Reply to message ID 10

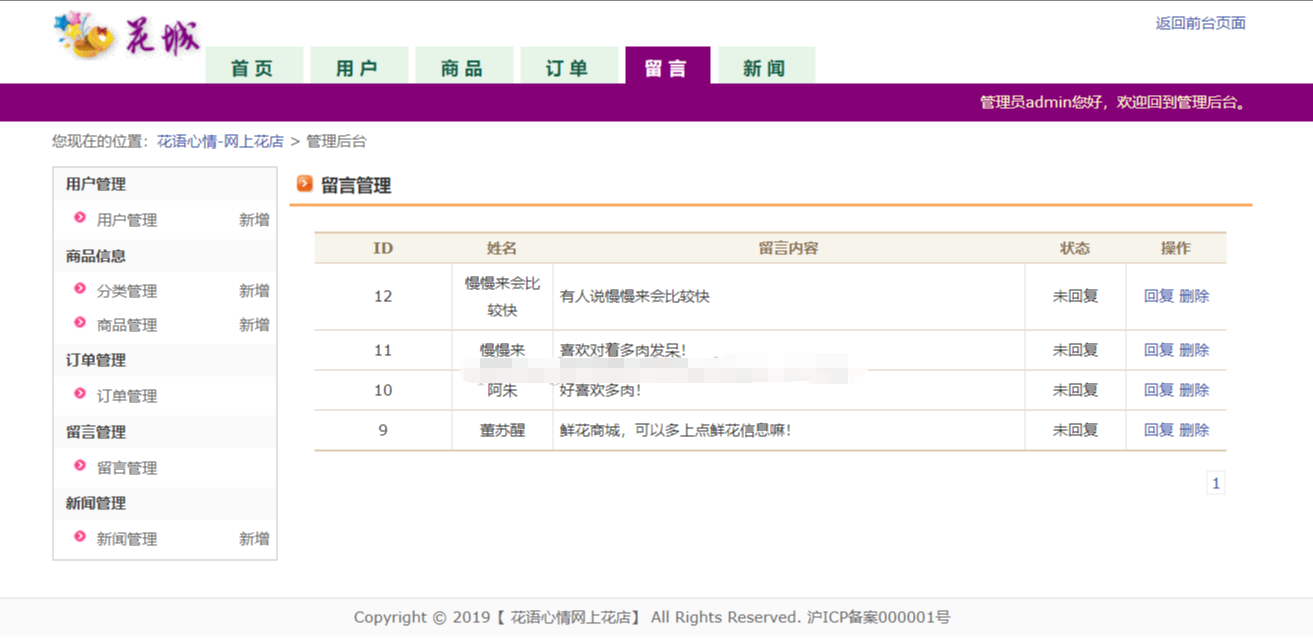pyautogui.click(x=1159, y=390)
